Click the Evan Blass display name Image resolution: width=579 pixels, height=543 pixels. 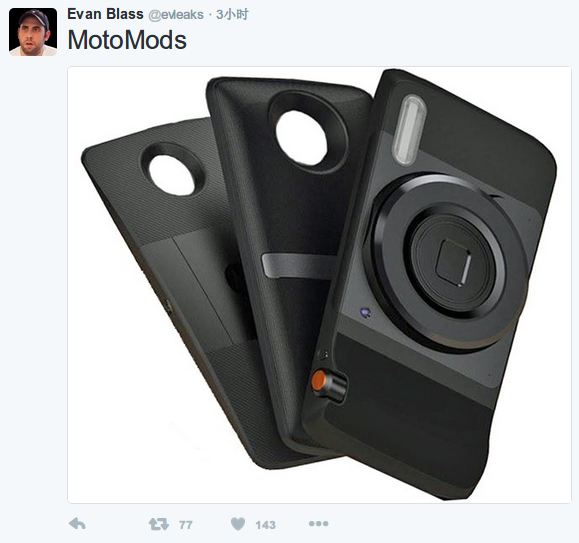(x=105, y=14)
